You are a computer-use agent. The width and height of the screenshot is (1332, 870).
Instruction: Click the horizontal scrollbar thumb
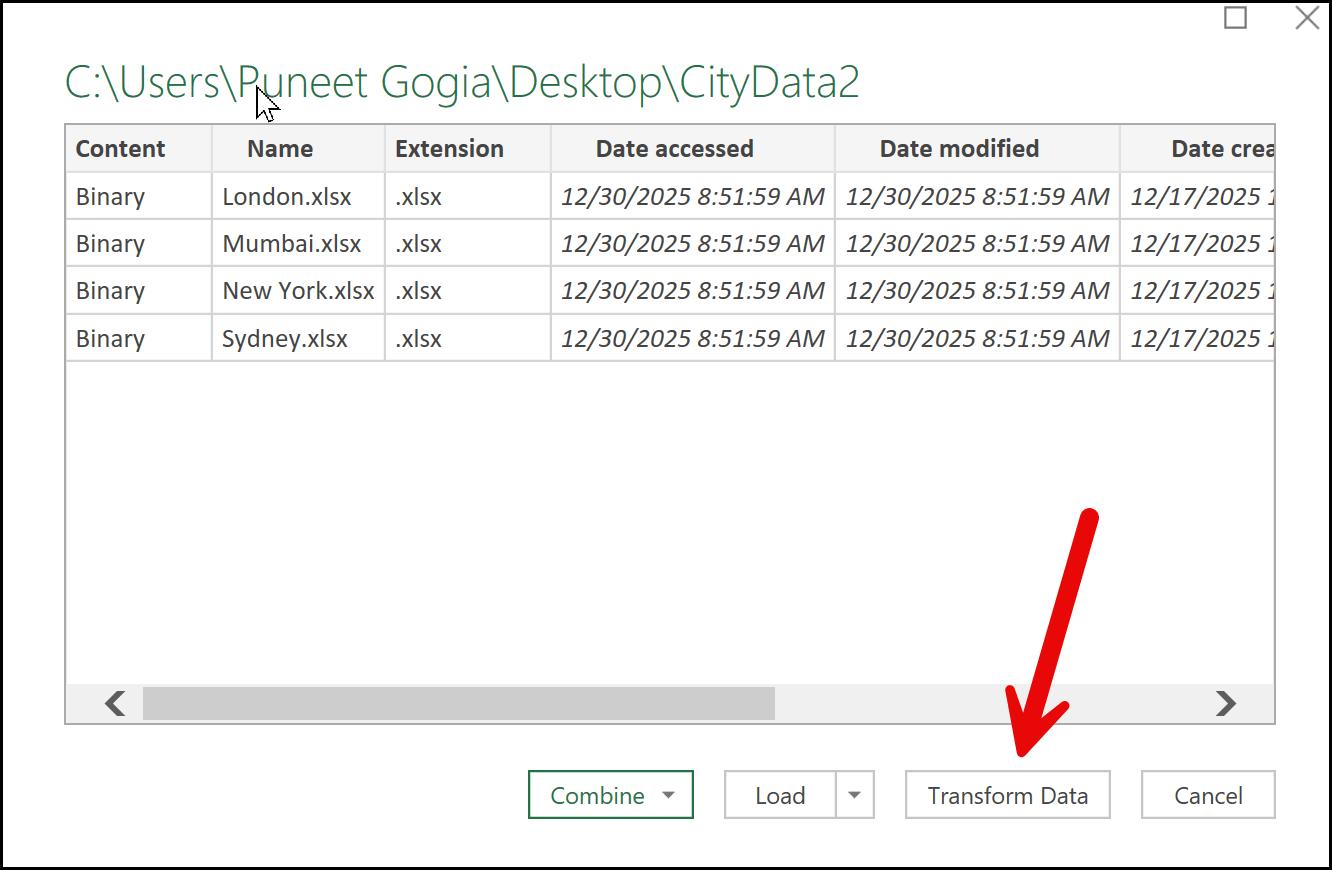click(x=458, y=704)
